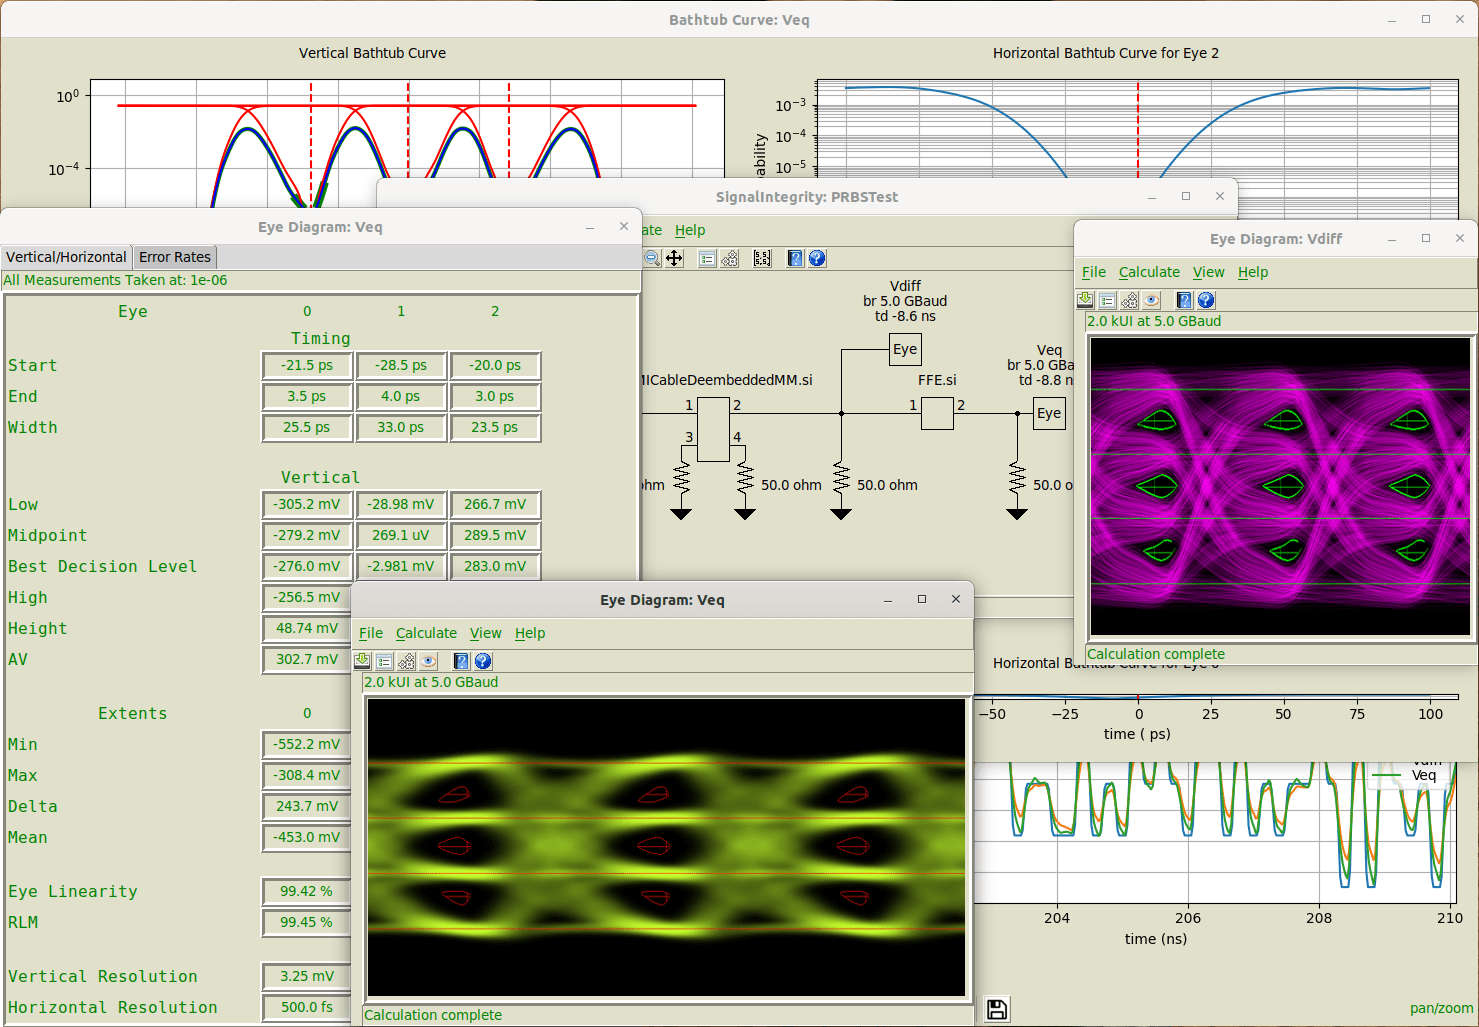Image resolution: width=1479 pixels, height=1027 pixels.
Task: Click the properties list icon in front Veq toolbar
Action: [x=384, y=661]
